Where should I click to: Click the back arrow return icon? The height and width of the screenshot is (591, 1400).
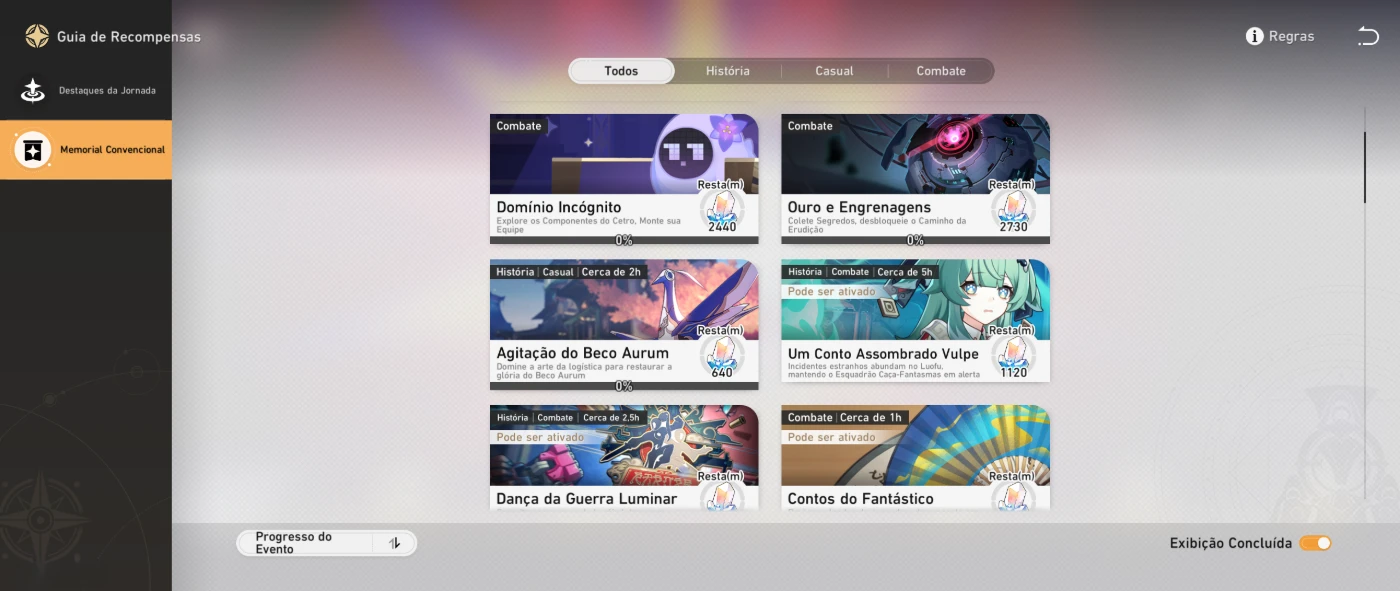1367,36
